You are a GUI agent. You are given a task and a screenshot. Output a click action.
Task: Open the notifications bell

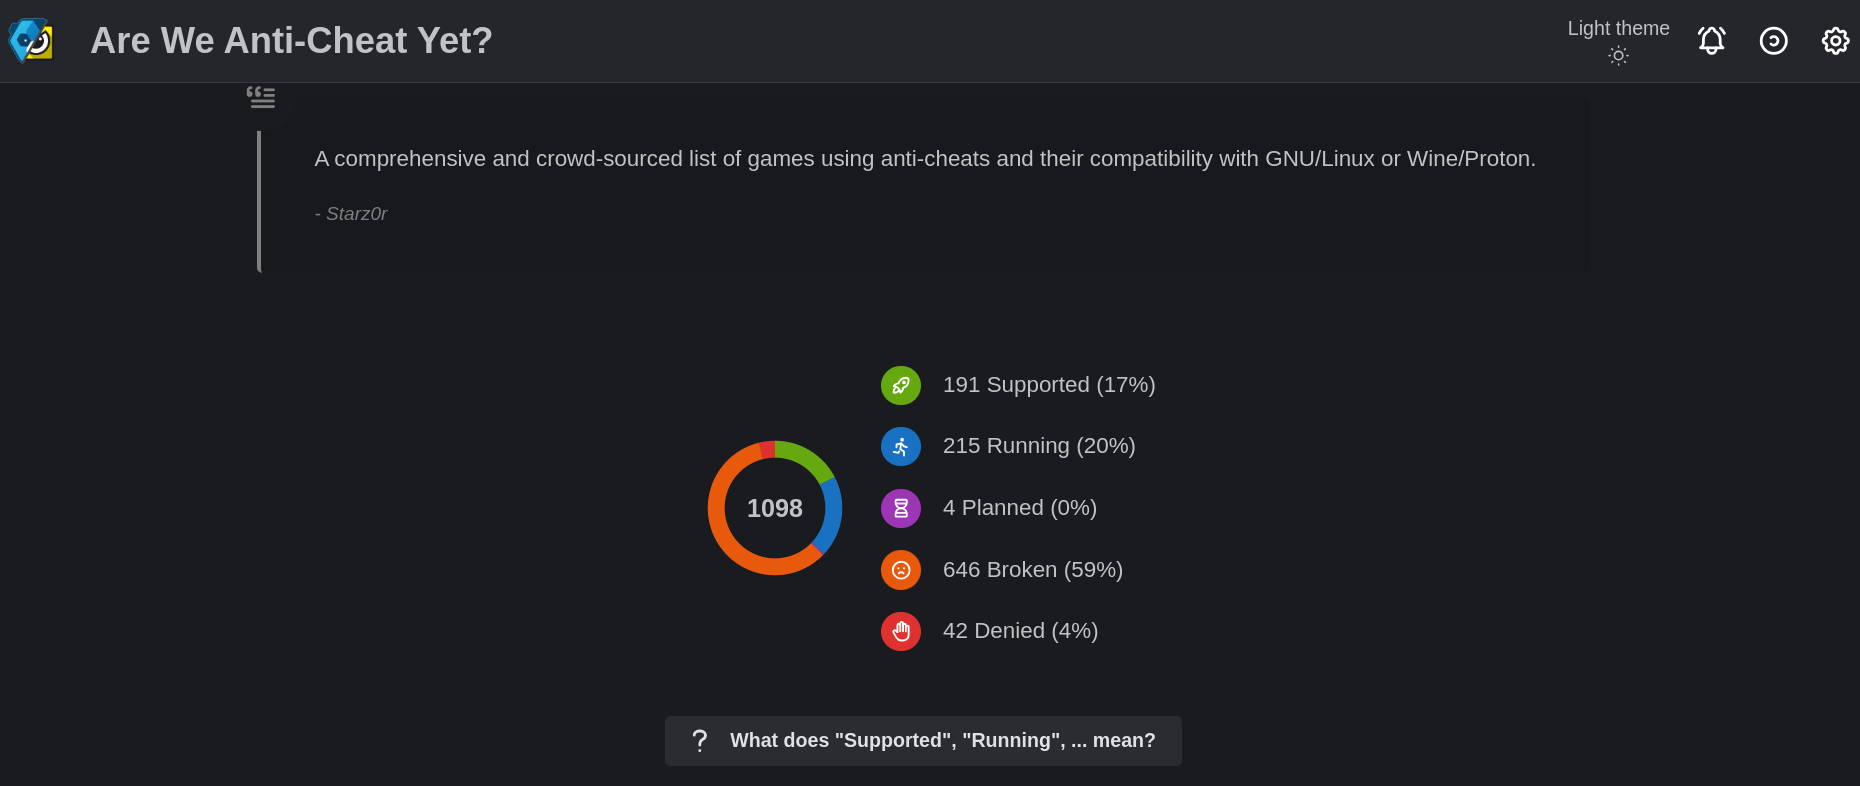coord(1711,40)
